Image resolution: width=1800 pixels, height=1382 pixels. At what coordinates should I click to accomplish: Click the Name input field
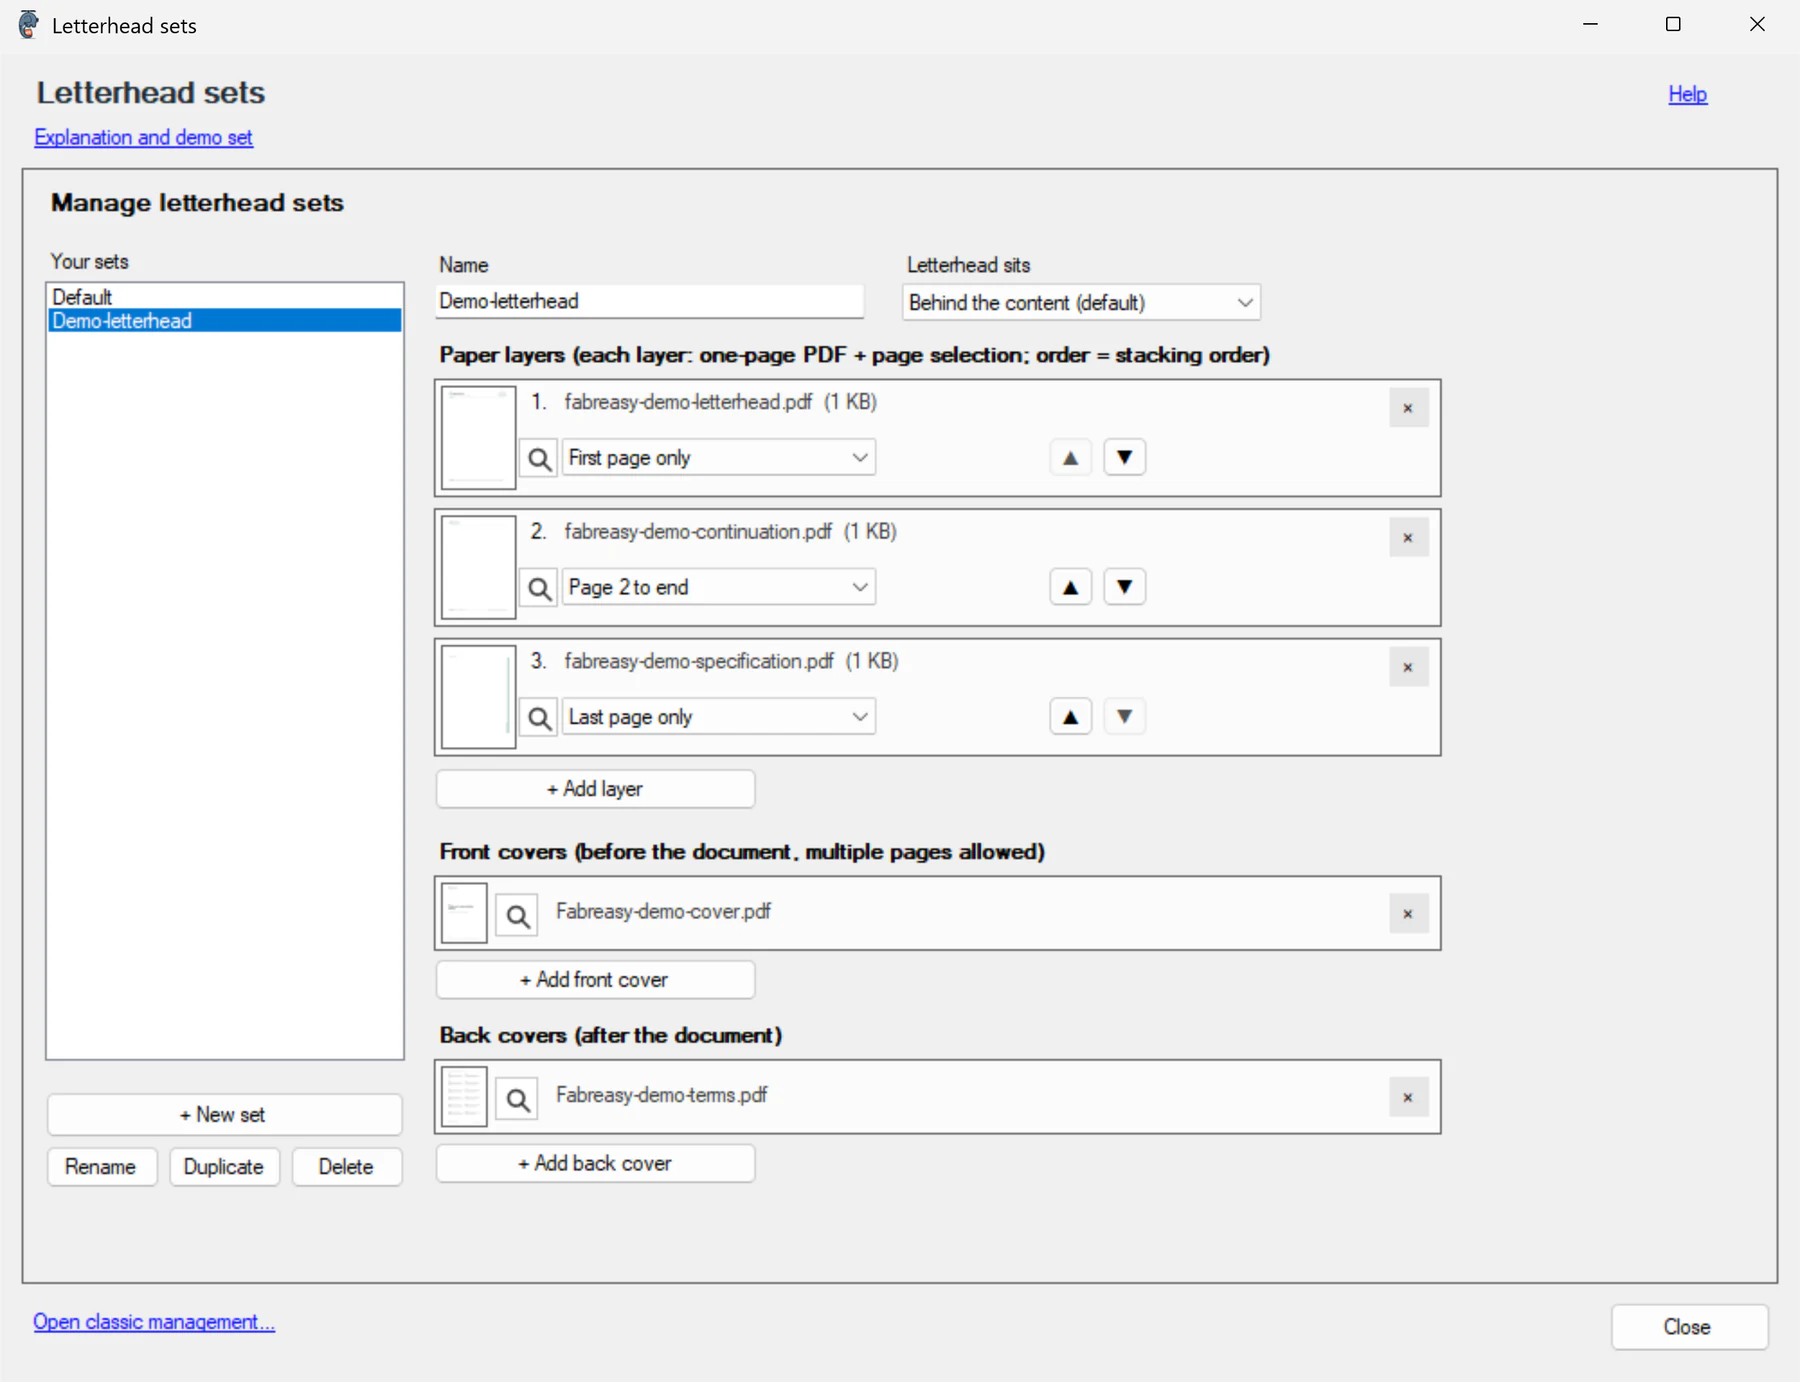(x=650, y=301)
